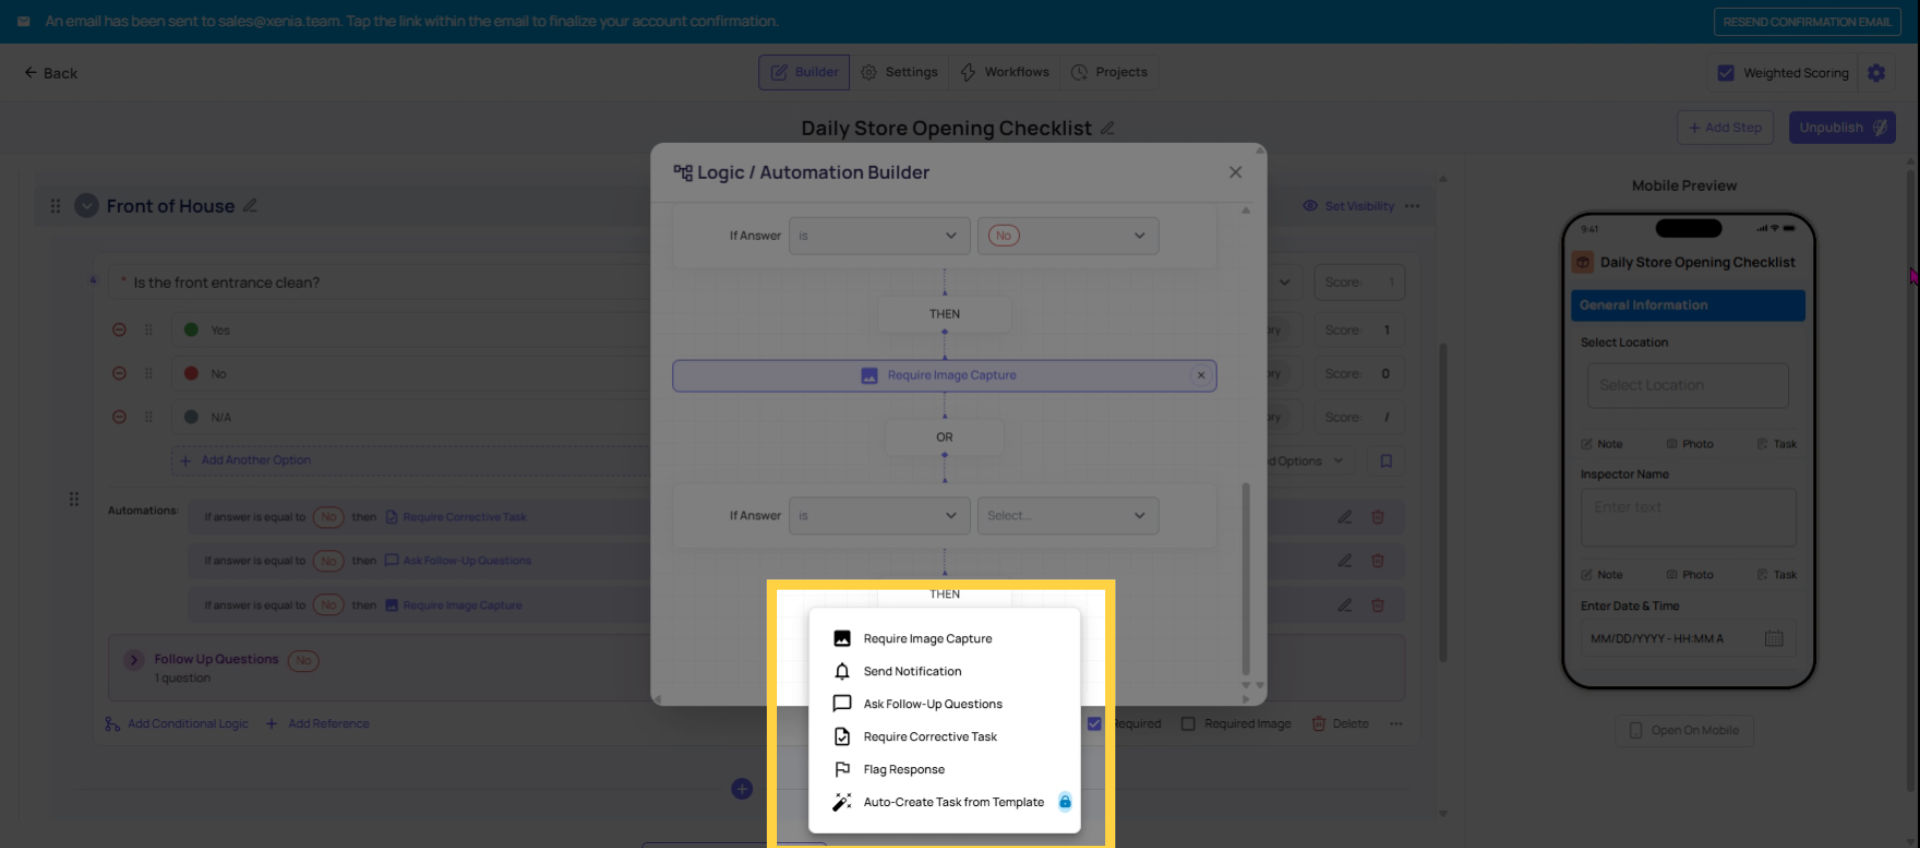The height and width of the screenshot is (848, 1920).
Task: Delete the Require Corrective Task automation
Action: click(x=1378, y=517)
